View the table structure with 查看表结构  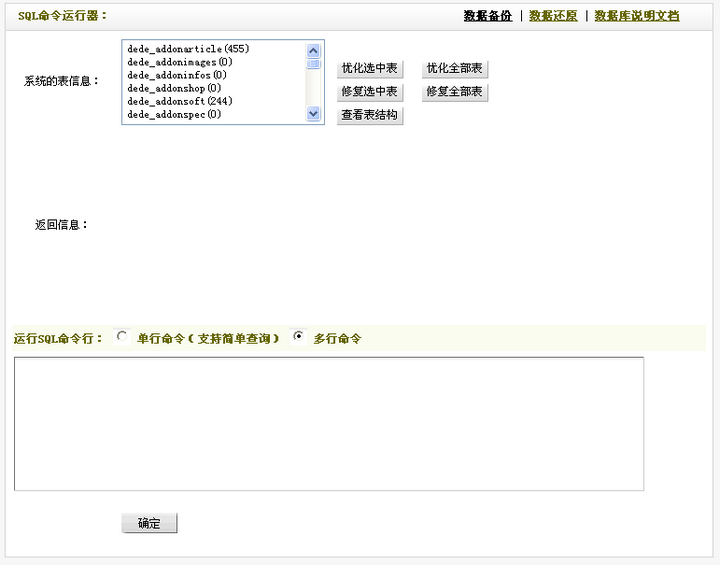[x=369, y=115]
